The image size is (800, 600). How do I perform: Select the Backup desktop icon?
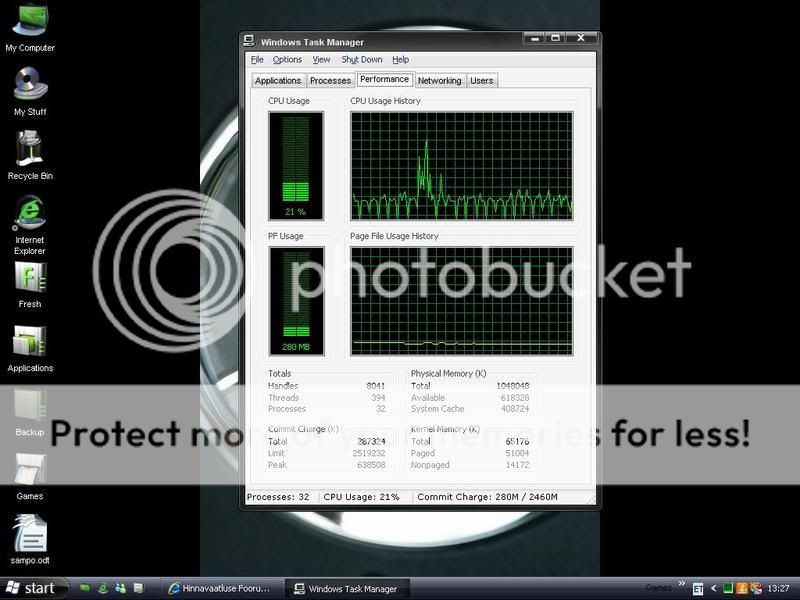[30, 412]
